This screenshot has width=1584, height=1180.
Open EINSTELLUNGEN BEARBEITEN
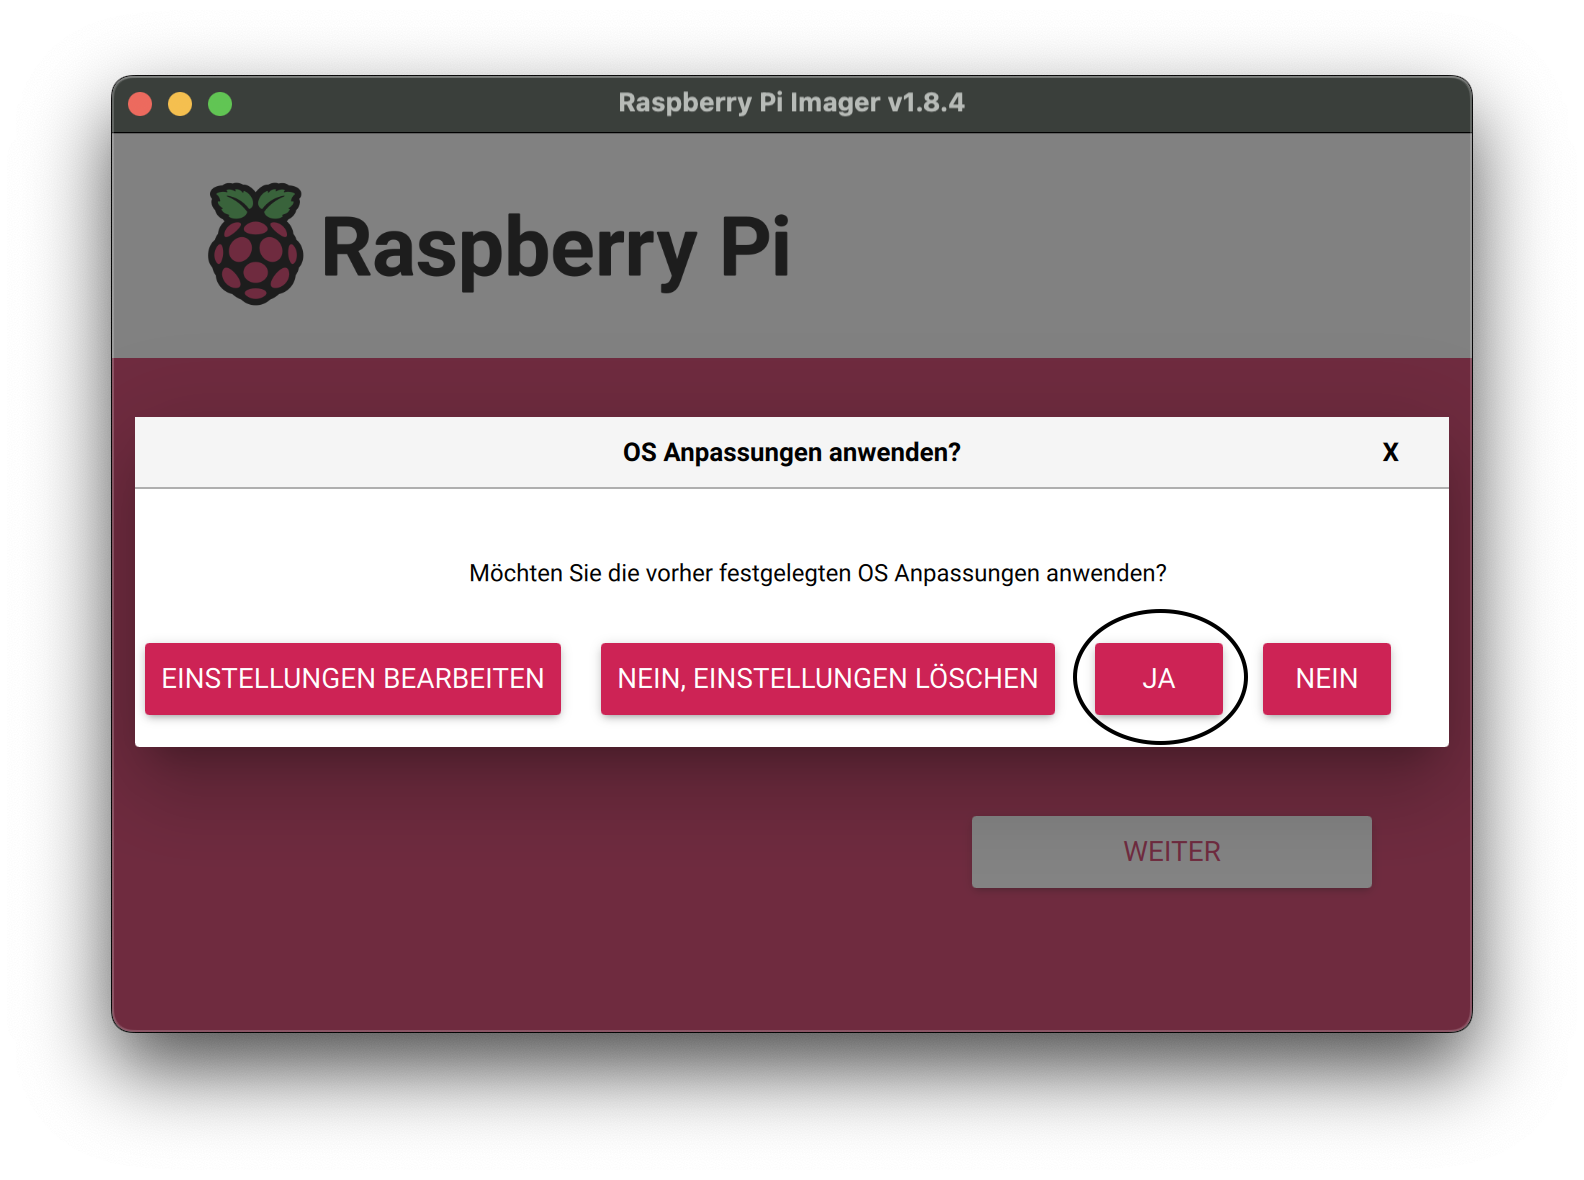[x=353, y=678]
